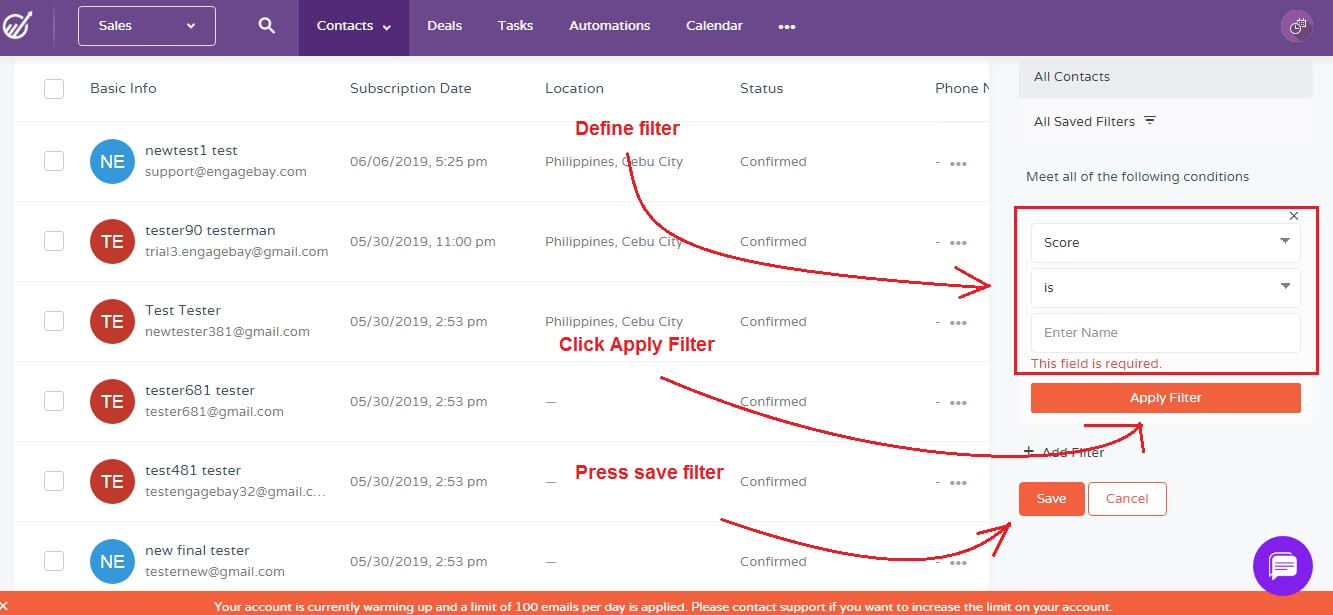The height and width of the screenshot is (615, 1333).
Task: Open the more options ellipsis in navbar
Action: (787, 27)
